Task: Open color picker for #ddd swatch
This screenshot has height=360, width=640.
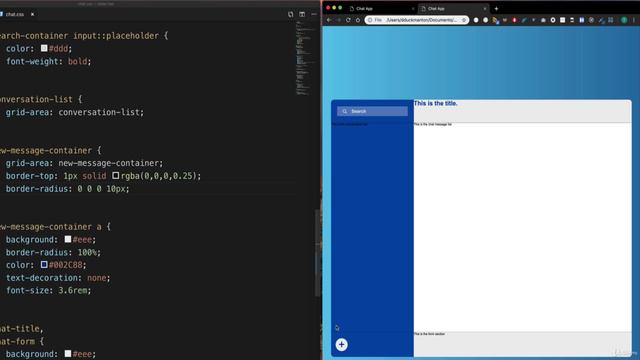Action: (44, 48)
